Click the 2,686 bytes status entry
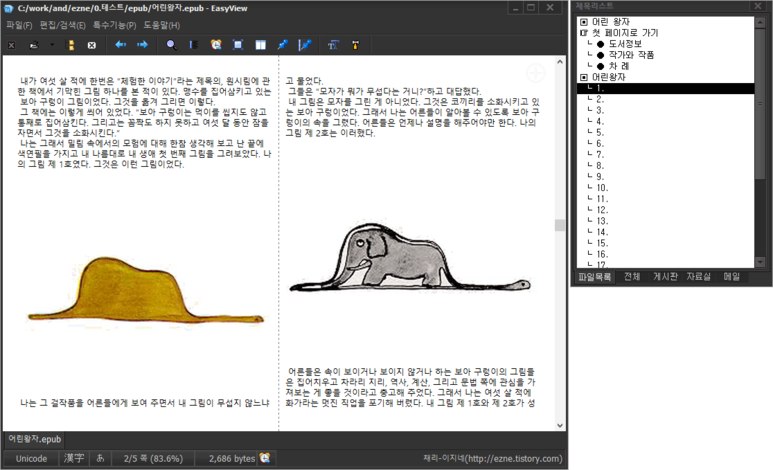 tap(232, 459)
